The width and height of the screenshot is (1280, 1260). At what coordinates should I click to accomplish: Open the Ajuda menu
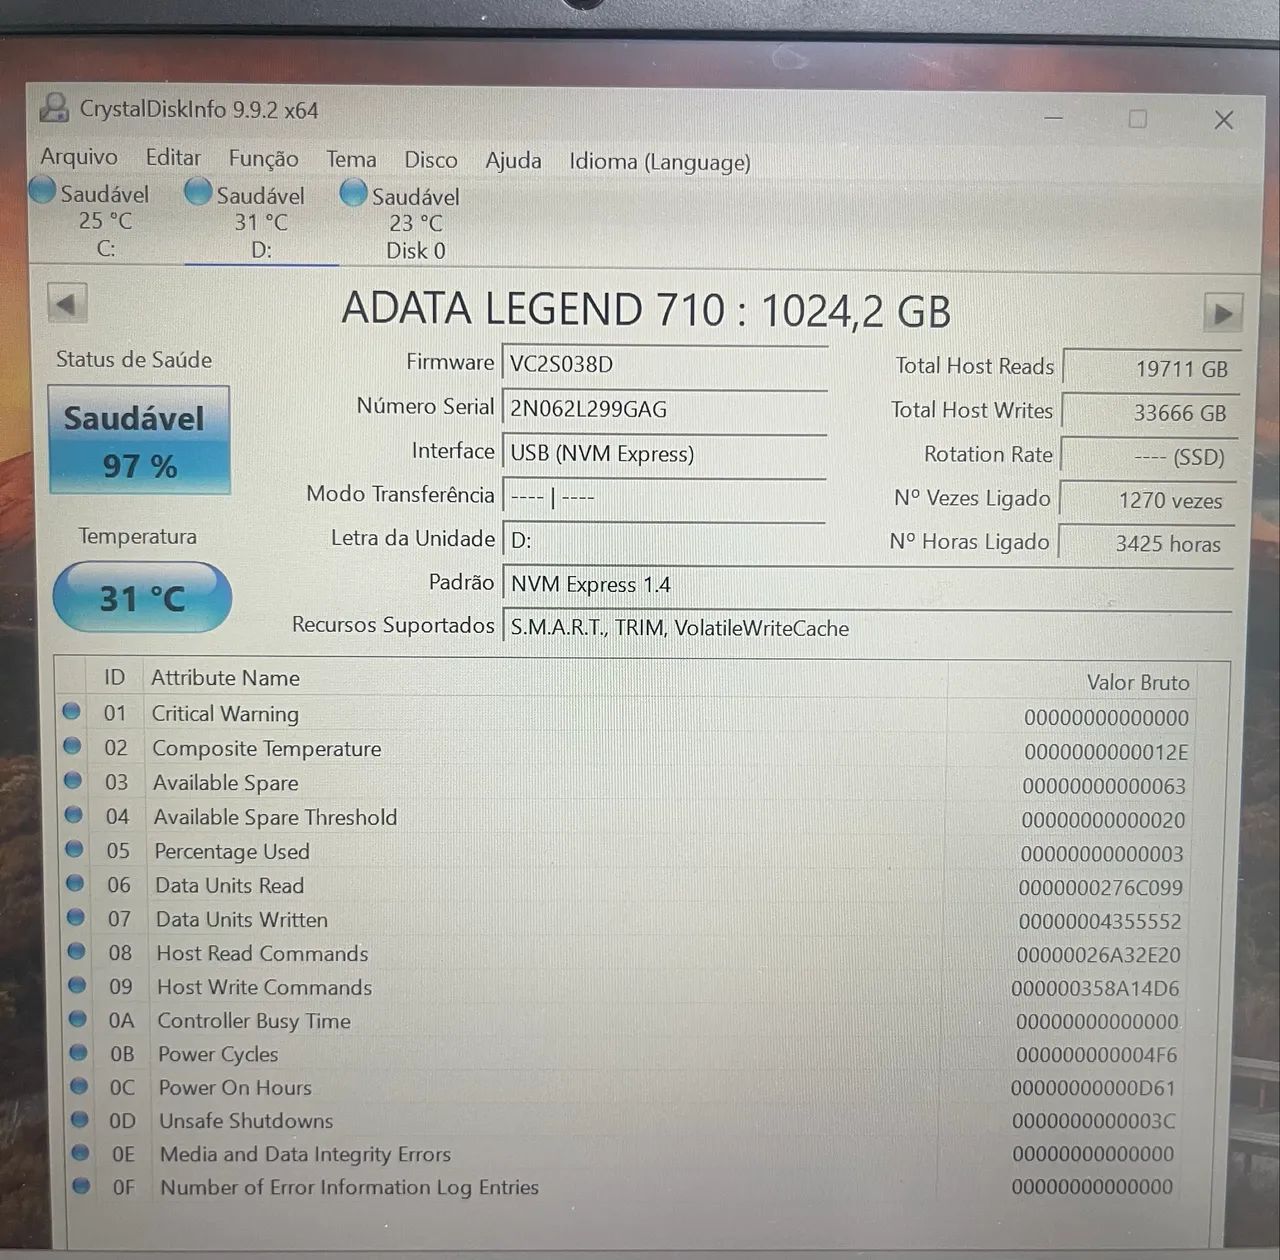tap(513, 161)
